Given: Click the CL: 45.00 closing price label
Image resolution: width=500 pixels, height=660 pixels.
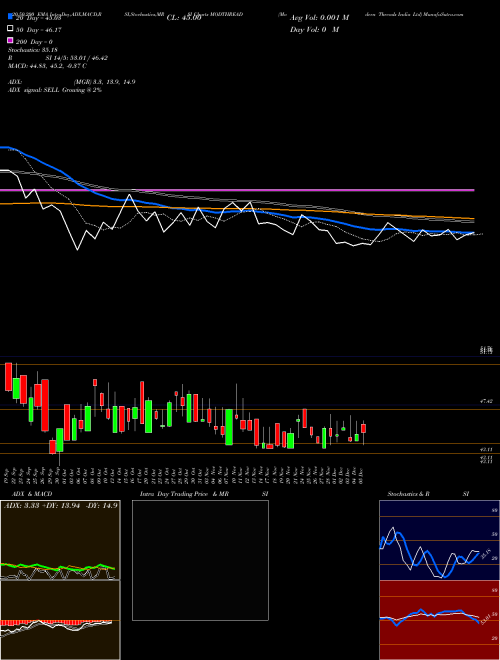Looking at the screenshot, I should [184, 18].
